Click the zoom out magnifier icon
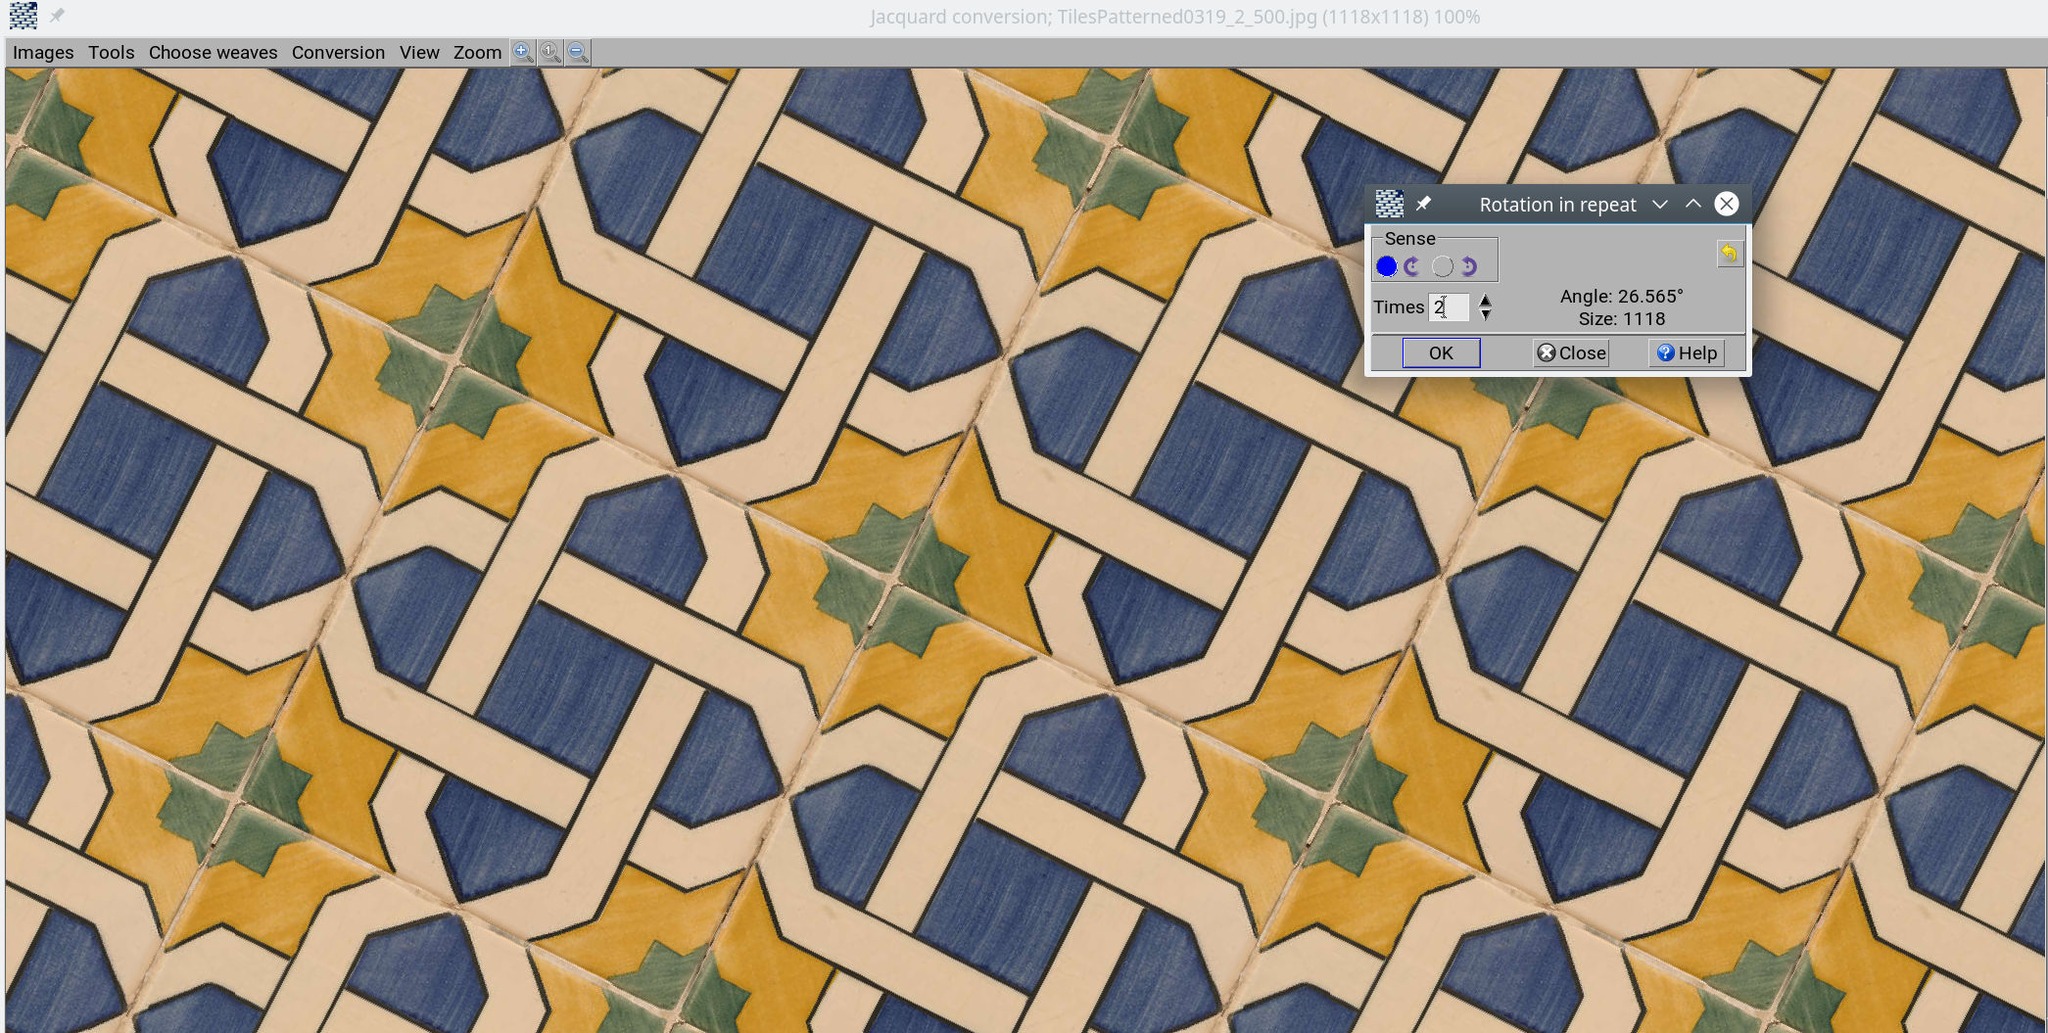This screenshot has width=2048, height=1033. [x=578, y=52]
